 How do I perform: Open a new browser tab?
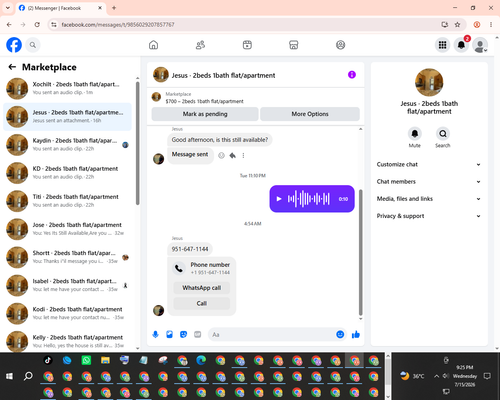click(114, 8)
